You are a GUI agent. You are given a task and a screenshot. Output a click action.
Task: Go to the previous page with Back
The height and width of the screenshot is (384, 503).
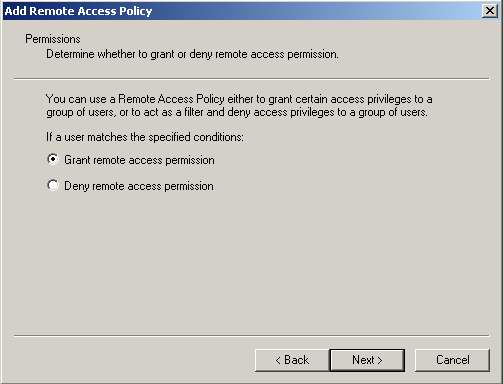[x=292, y=360]
